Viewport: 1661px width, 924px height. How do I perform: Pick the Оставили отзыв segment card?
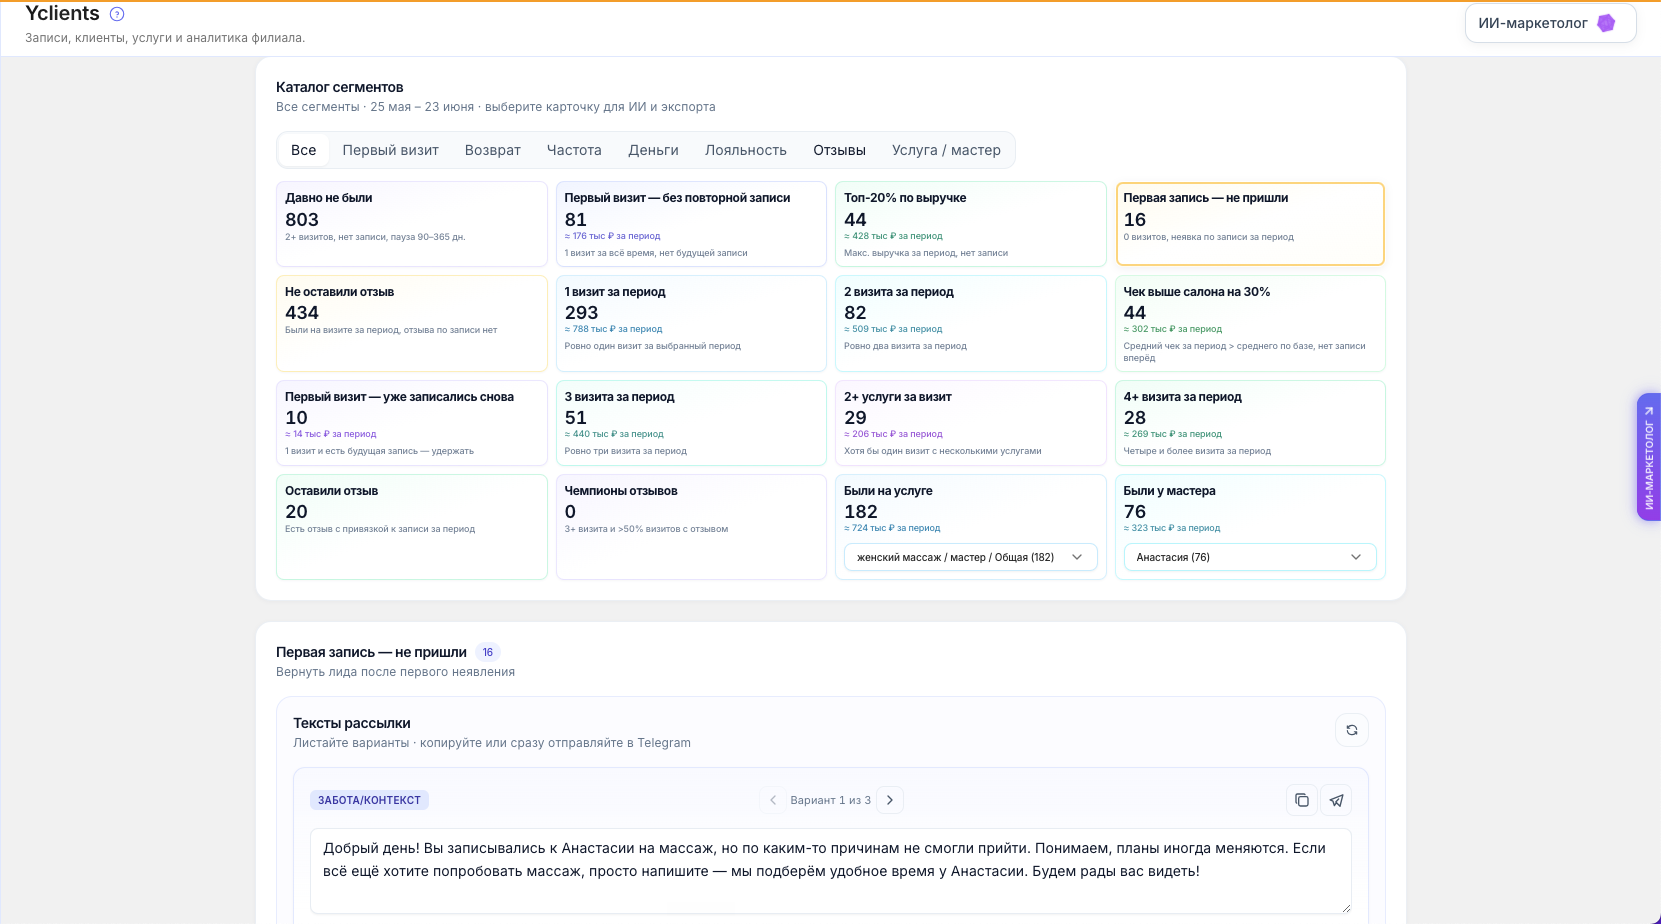tap(412, 527)
